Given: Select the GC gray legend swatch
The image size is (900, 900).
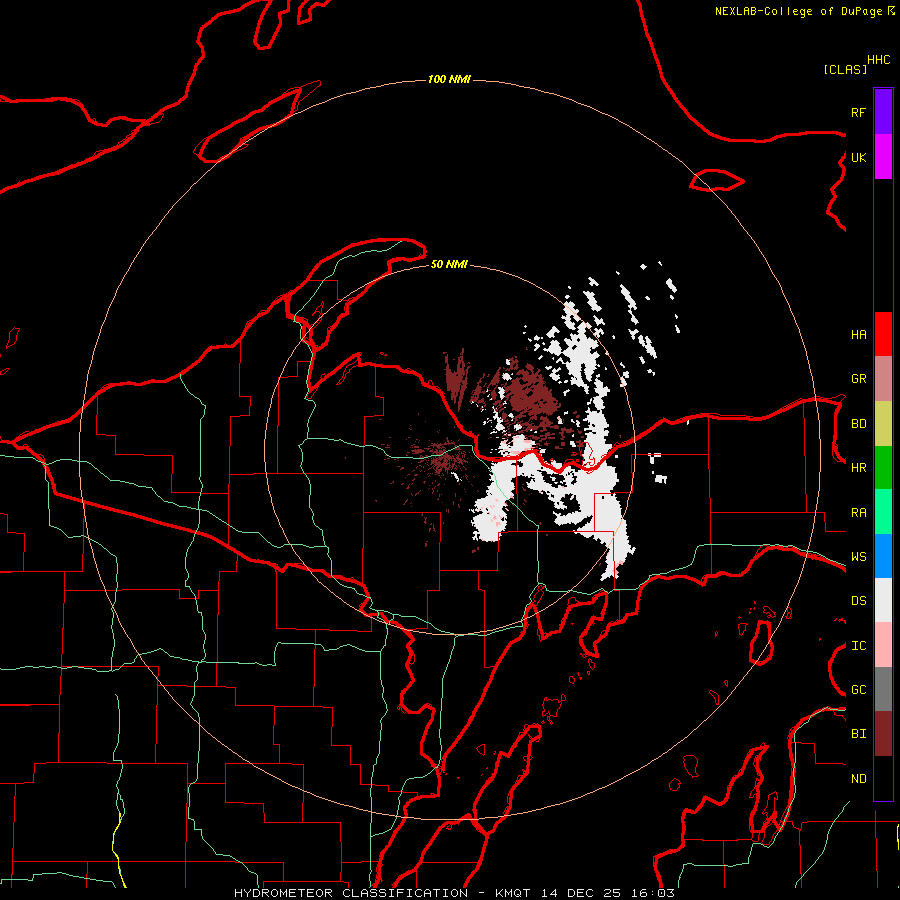Looking at the screenshot, I should click(x=883, y=689).
